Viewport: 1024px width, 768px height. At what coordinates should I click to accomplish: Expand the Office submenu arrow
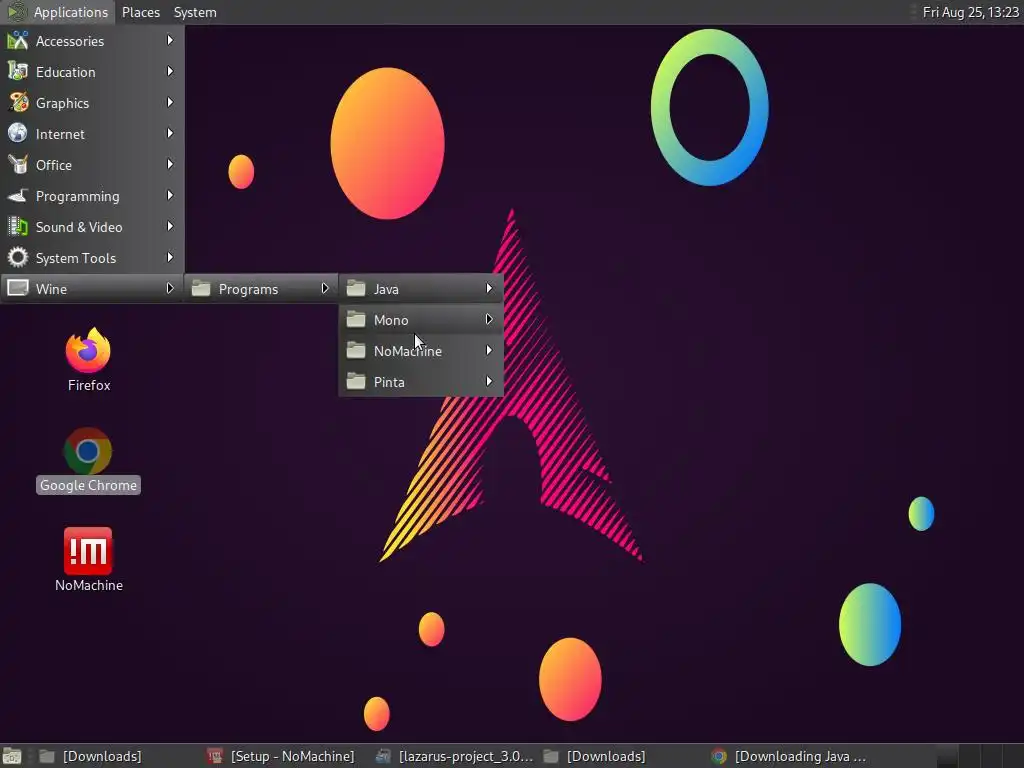pos(170,165)
